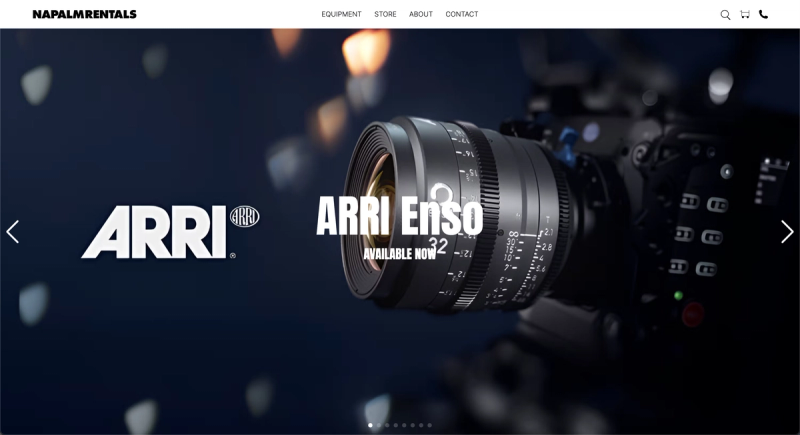Click the large ARRI brand logo
Image resolution: width=800 pixels, height=435 pixels.
pos(170,232)
